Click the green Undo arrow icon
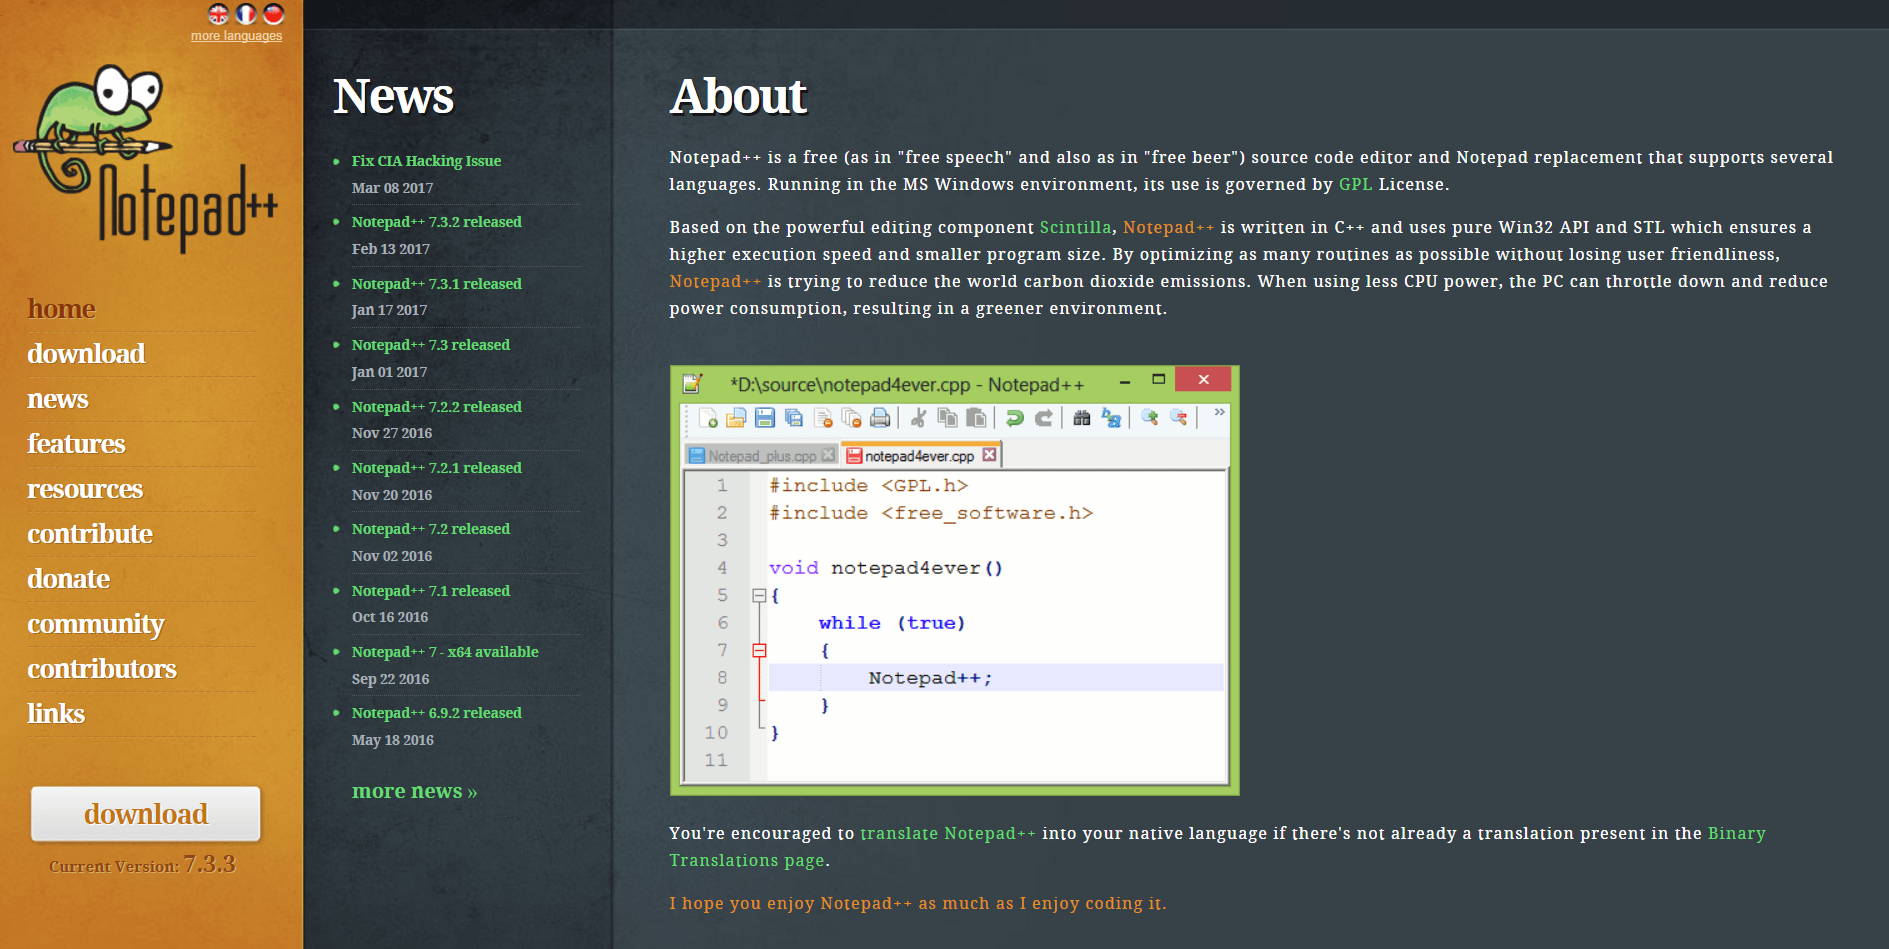Screen dimensions: 1889x949 click(x=1014, y=418)
